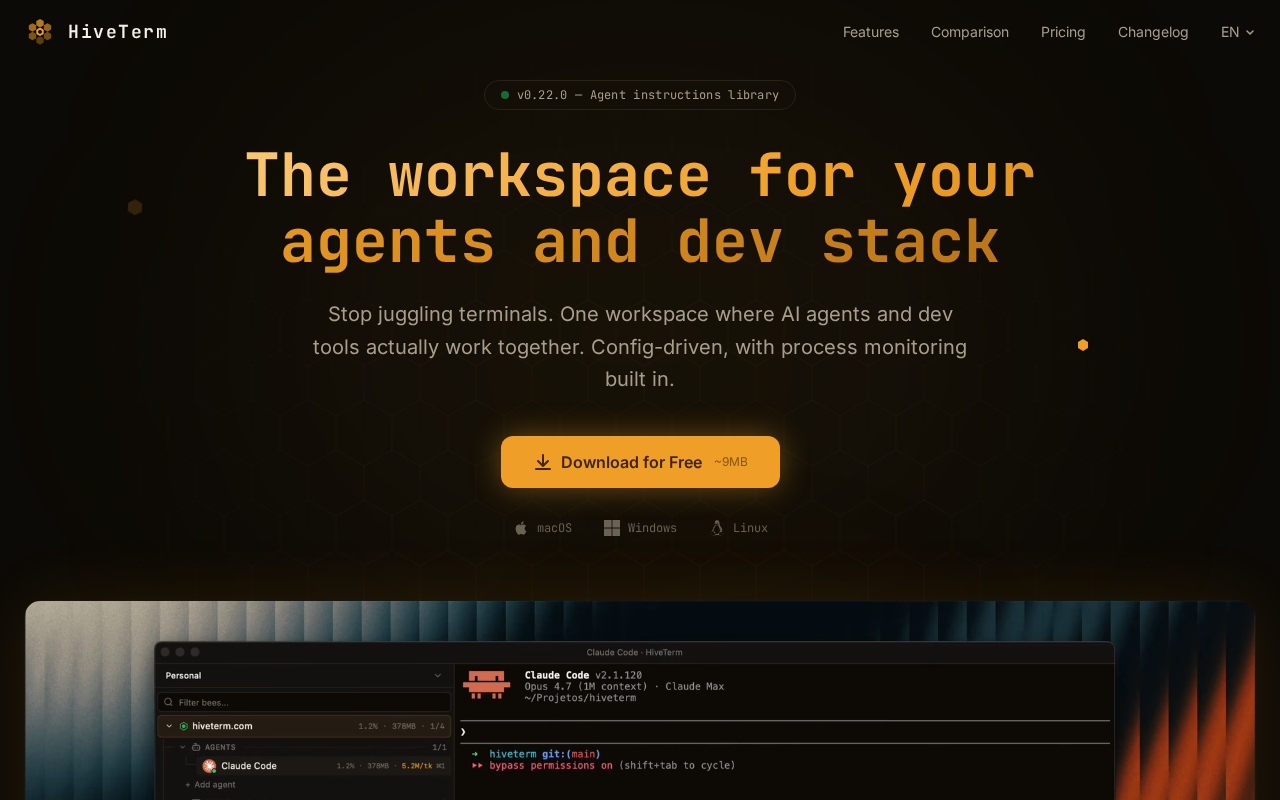Pick the Linux penguin platform icon
This screenshot has height=800, width=1280.
[x=717, y=528]
